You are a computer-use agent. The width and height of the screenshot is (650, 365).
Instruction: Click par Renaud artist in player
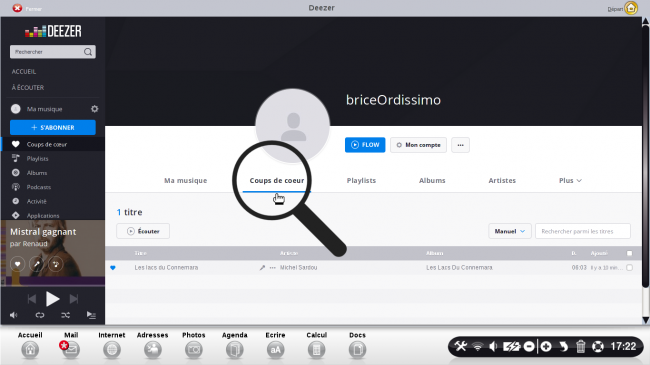point(29,243)
